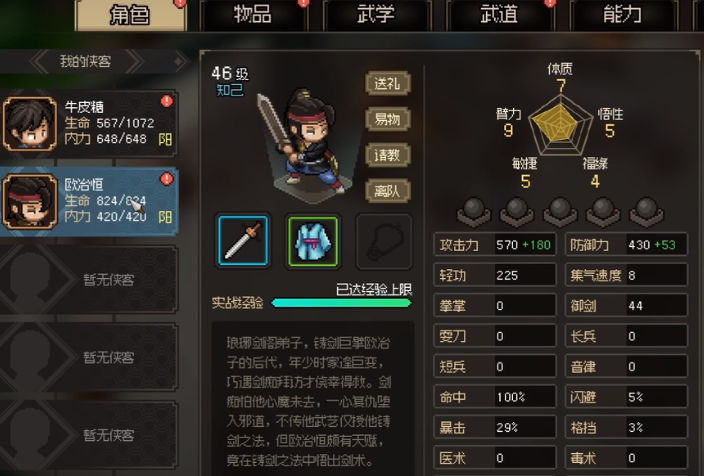Select the blue robe armor slot
This screenshot has width=704, height=476.
pyautogui.click(x=313, y=241)
